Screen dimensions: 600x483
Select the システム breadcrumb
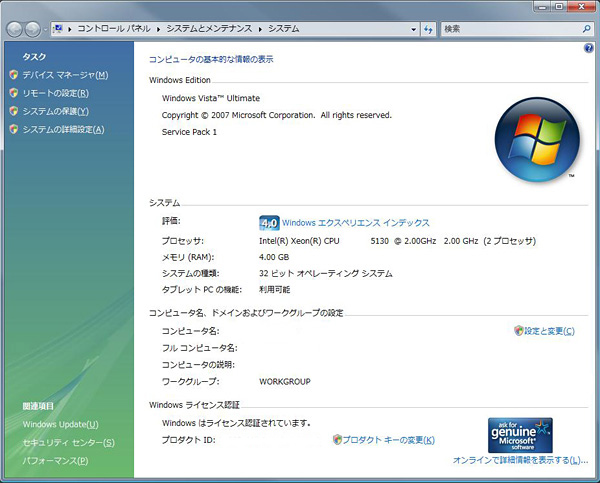(x=284, y=29)
